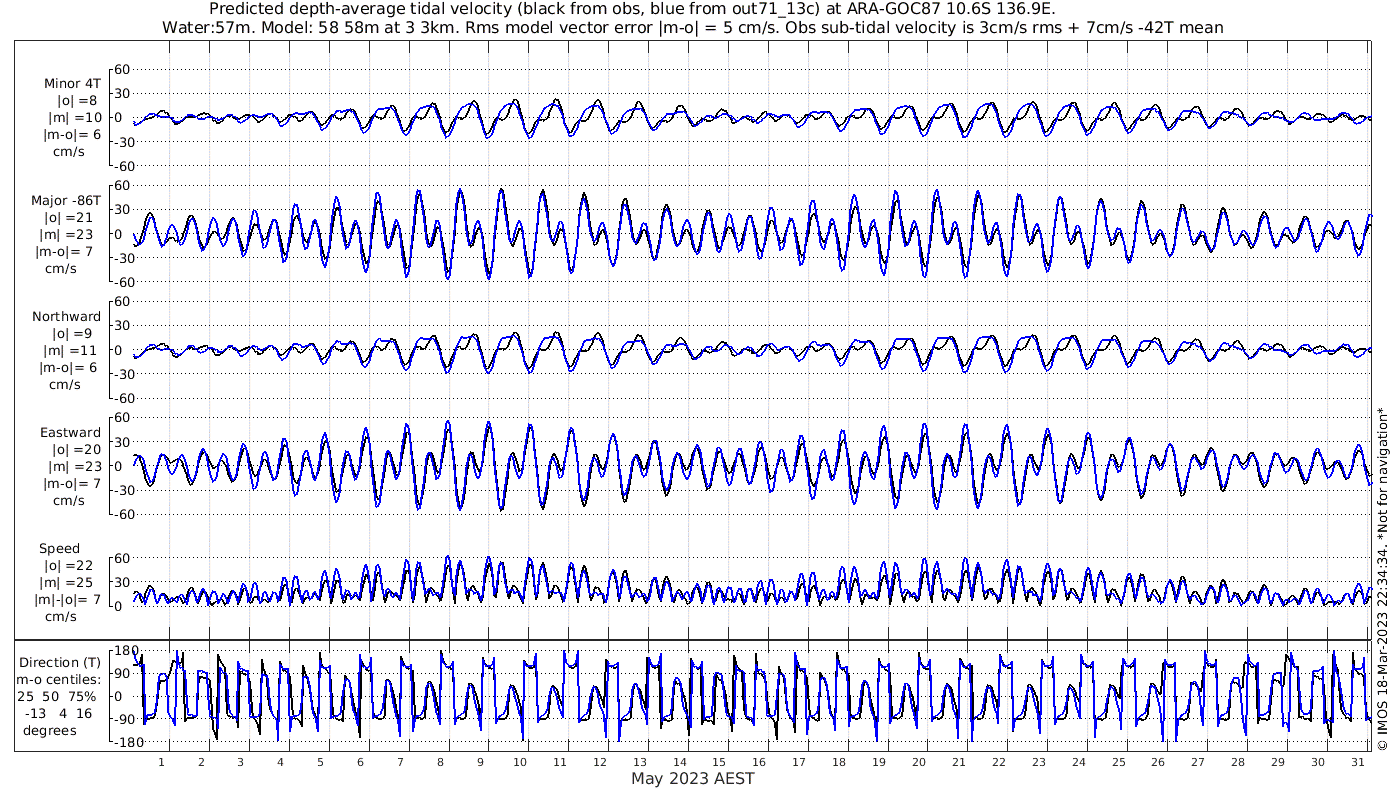This screenshot has height=800, width=1400.
Task: Select the "Northward" panel label
Action: 66,316
